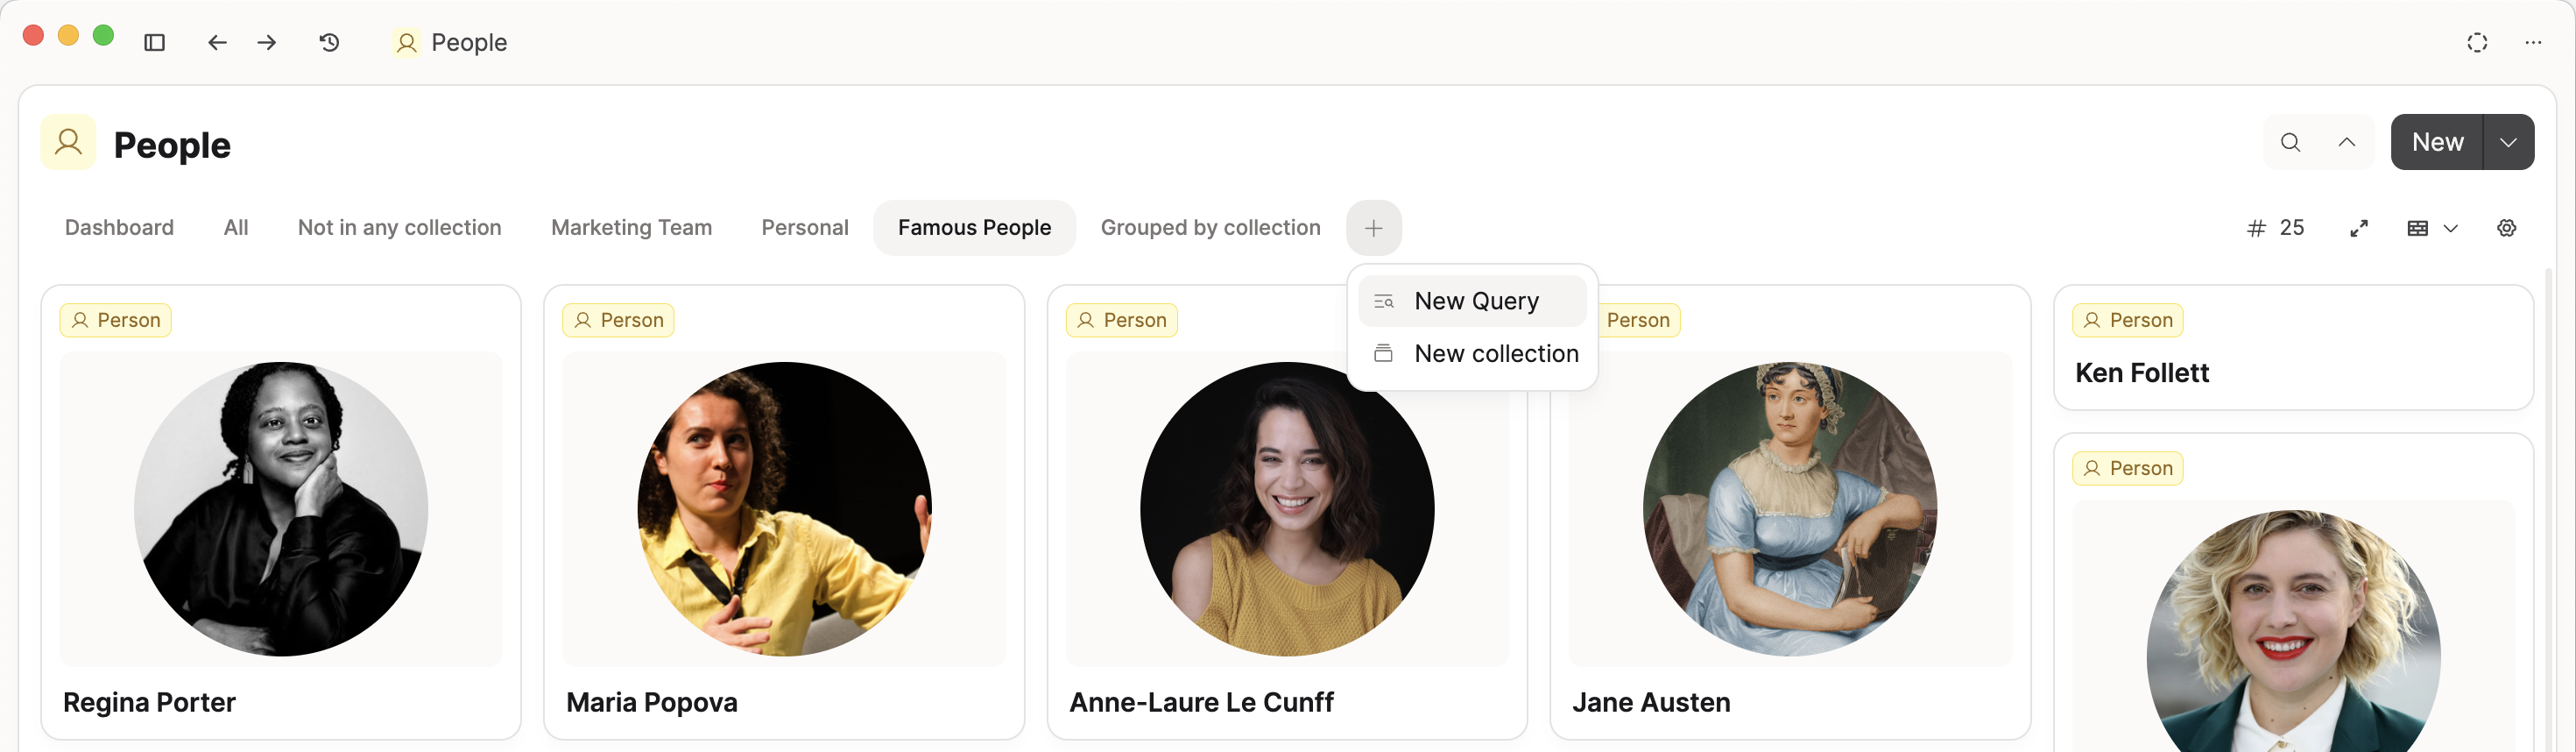The image size is (2576, 752).
Task: Open the layout view type dropdown
Action: pos(2431,228)
